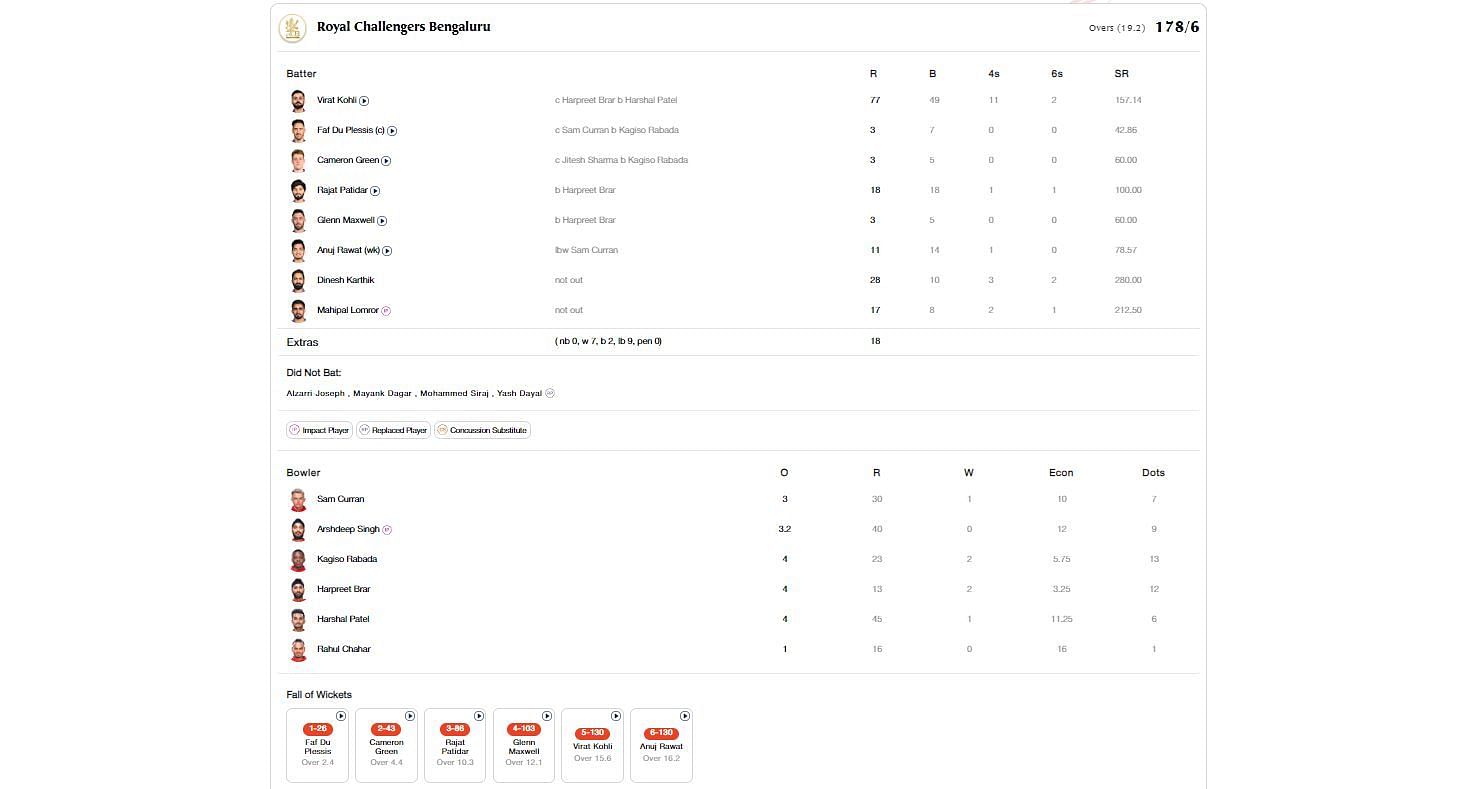Click Dinesh Karthik's strike rate 280.00

coord(1128,281)
